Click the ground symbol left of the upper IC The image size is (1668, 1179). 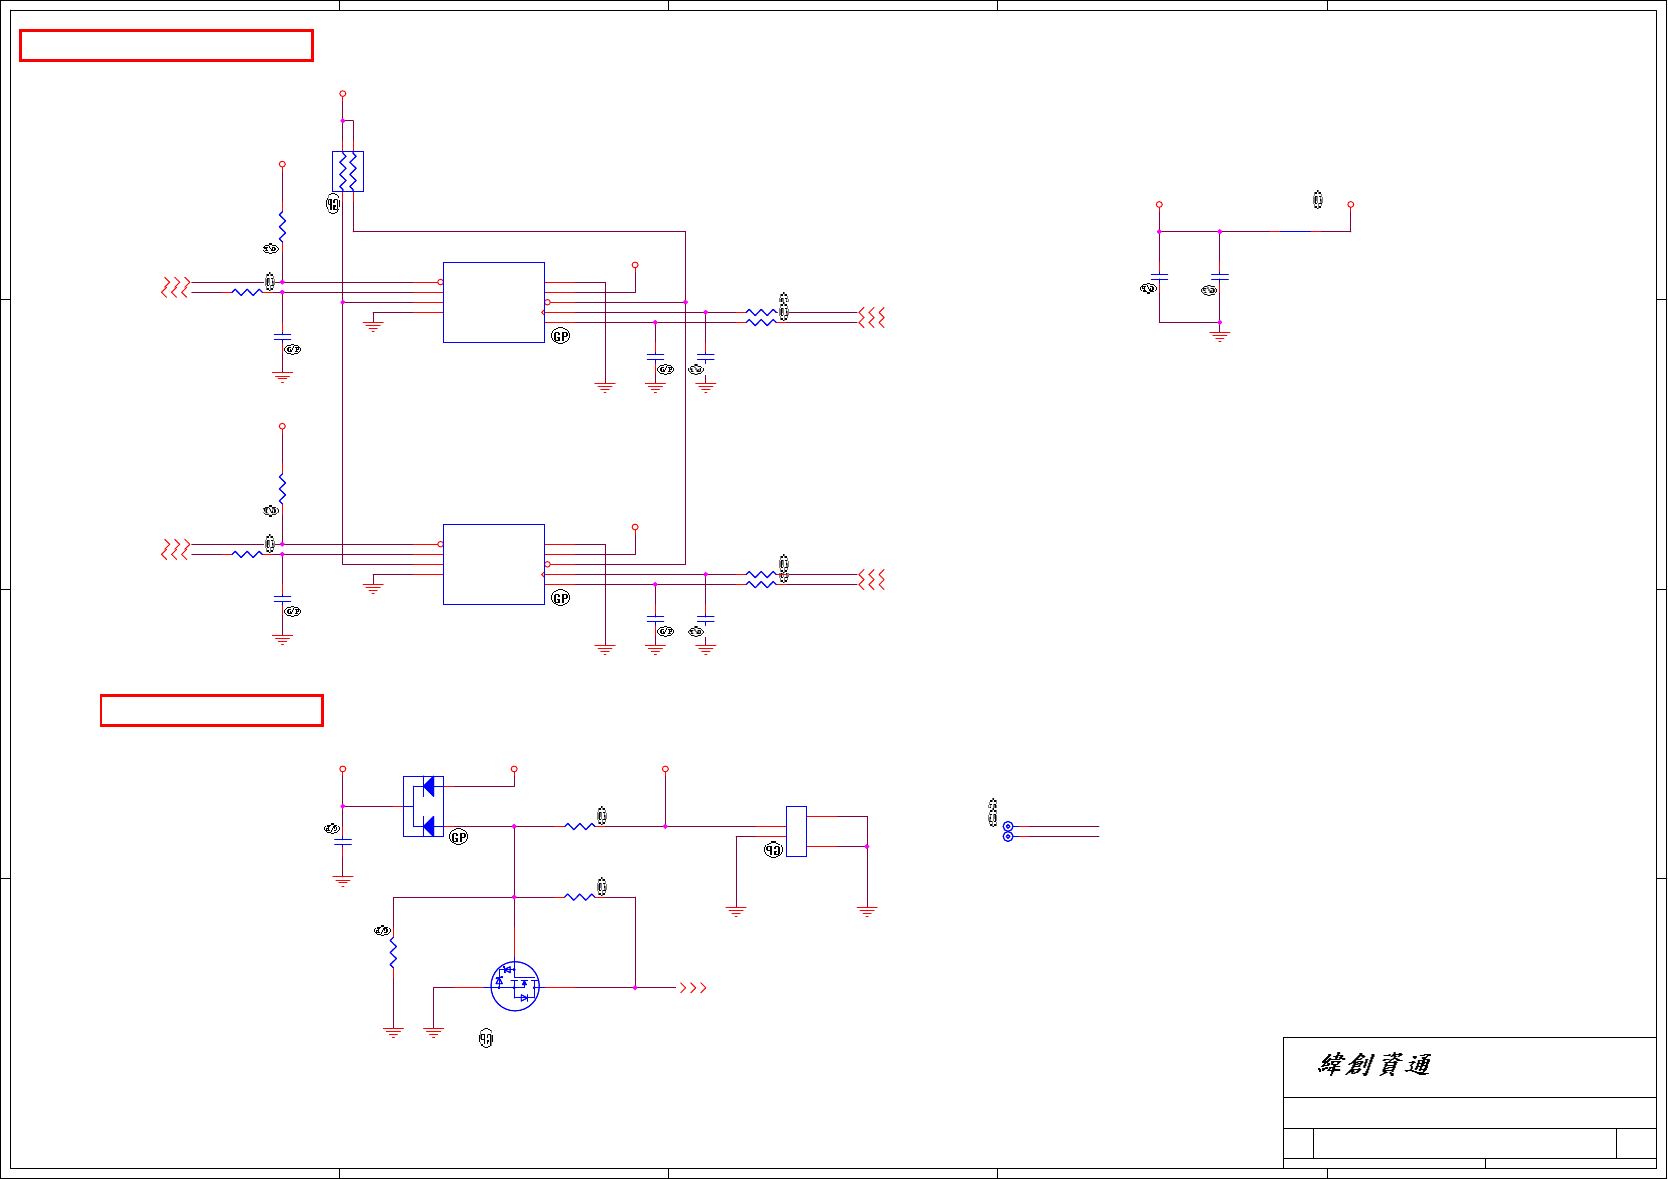click(373, 326)
